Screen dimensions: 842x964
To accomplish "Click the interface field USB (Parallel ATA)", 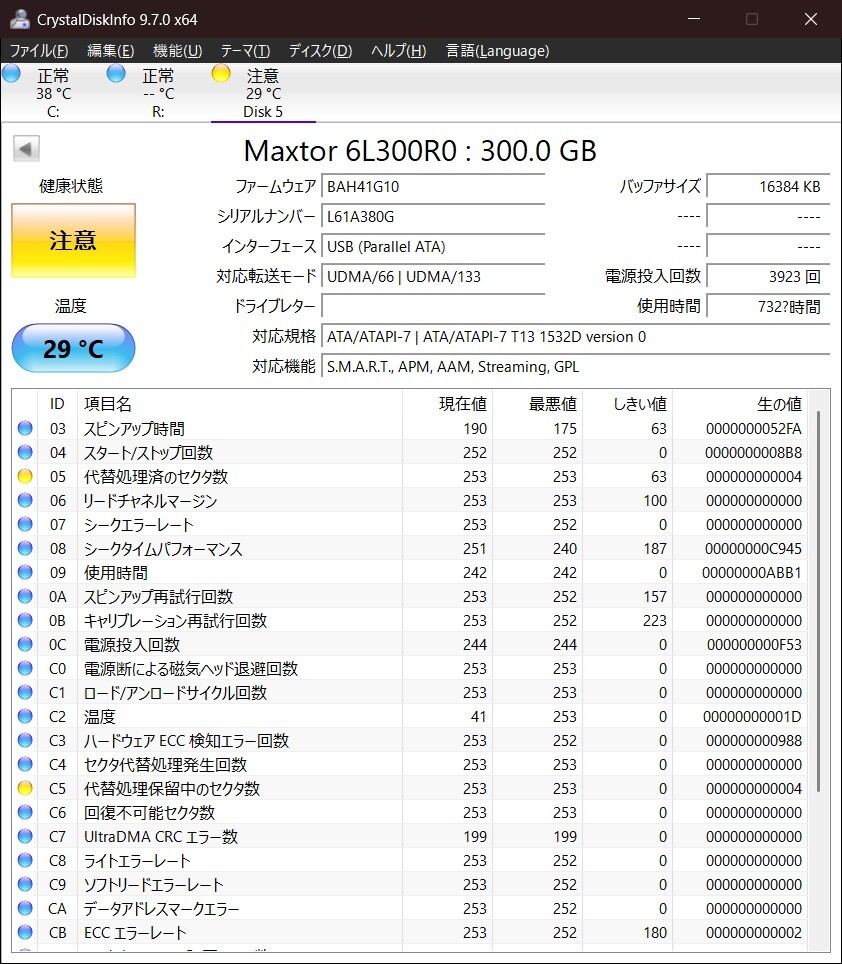I will coord(433,247).
